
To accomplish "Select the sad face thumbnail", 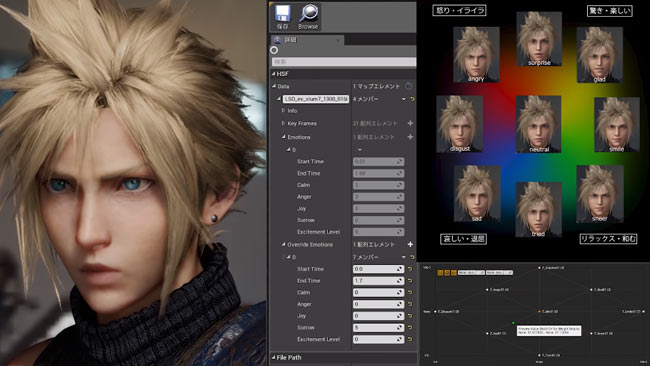I will click(477, 194).
